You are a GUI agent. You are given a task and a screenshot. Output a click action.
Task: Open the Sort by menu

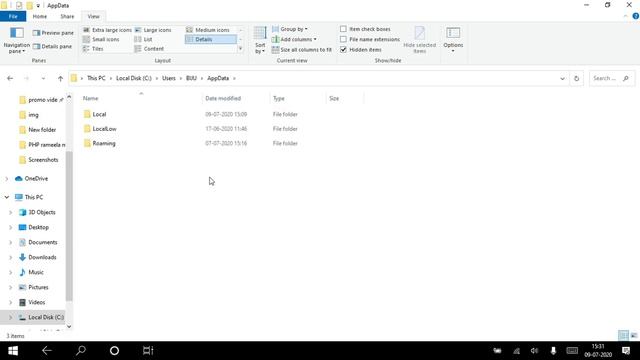point(260,40)
